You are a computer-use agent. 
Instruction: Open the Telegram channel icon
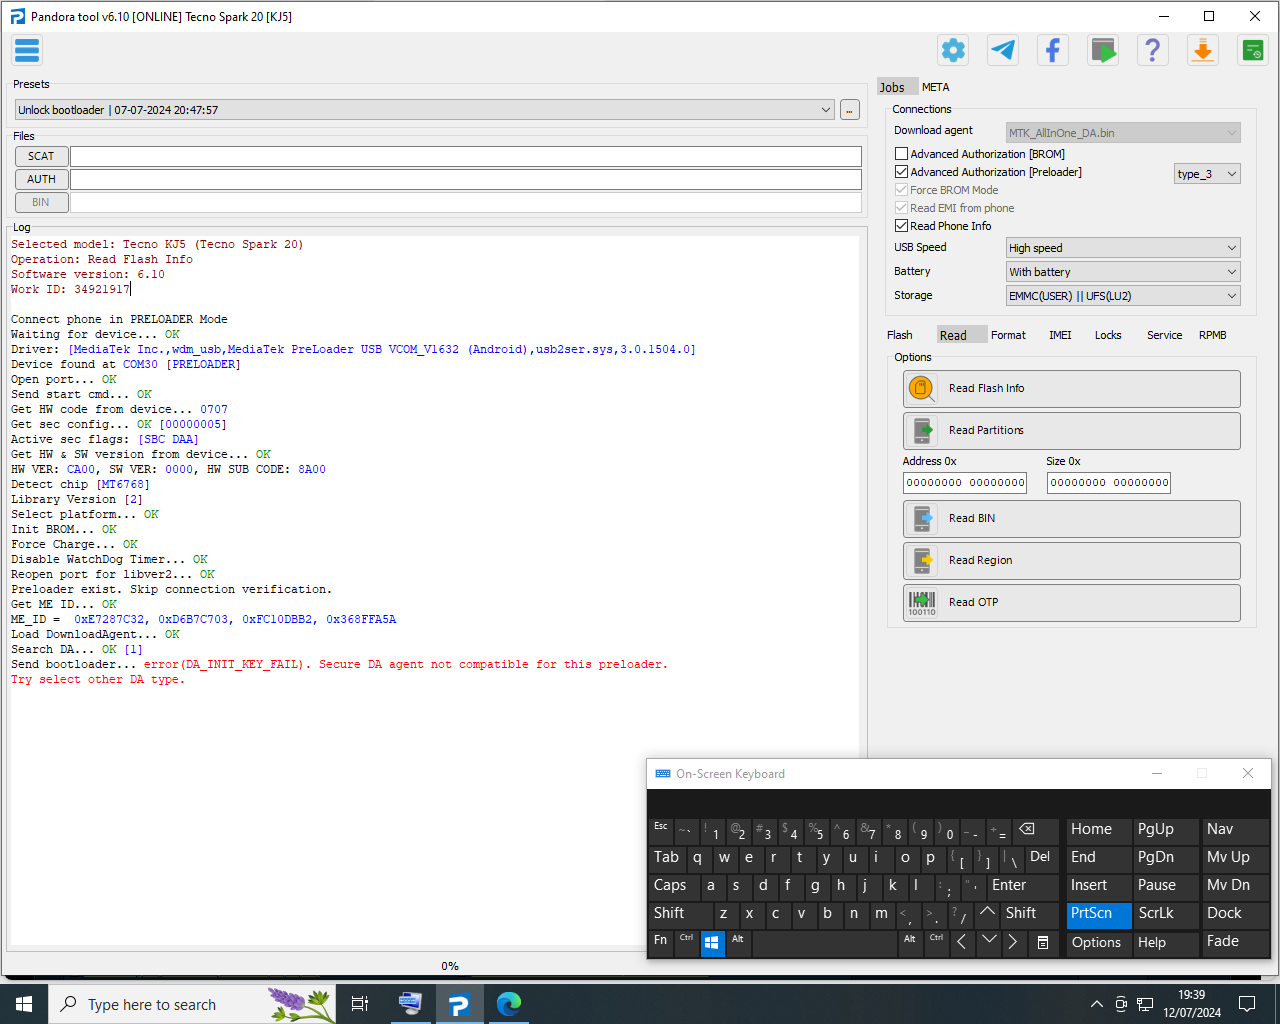pyautogui.click(x=1003, y=50)
